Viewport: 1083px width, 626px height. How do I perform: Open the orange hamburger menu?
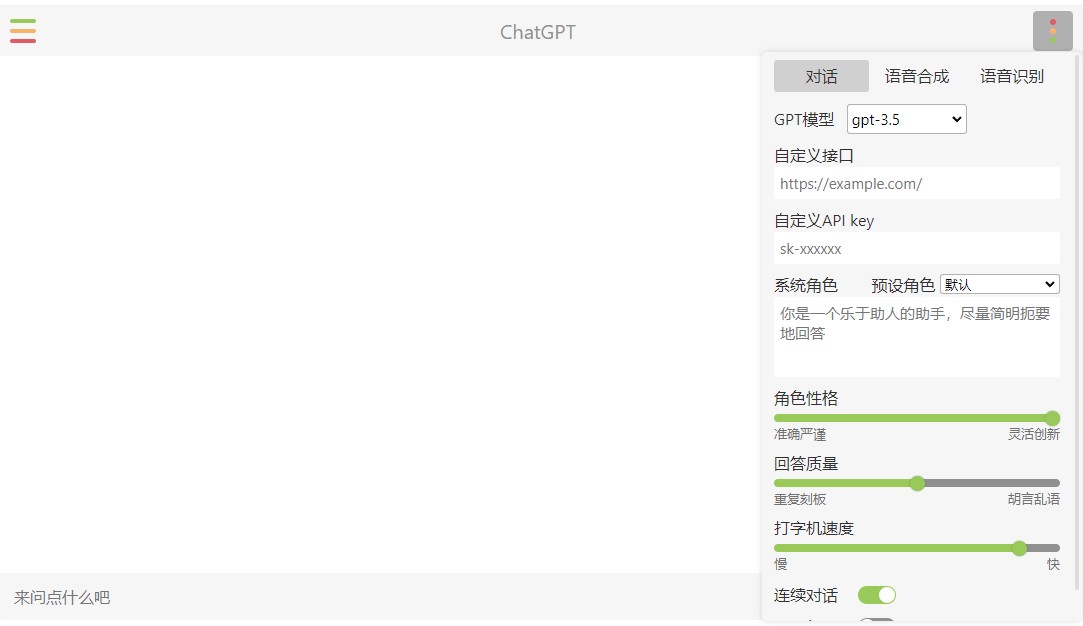(x=24, y=31)
